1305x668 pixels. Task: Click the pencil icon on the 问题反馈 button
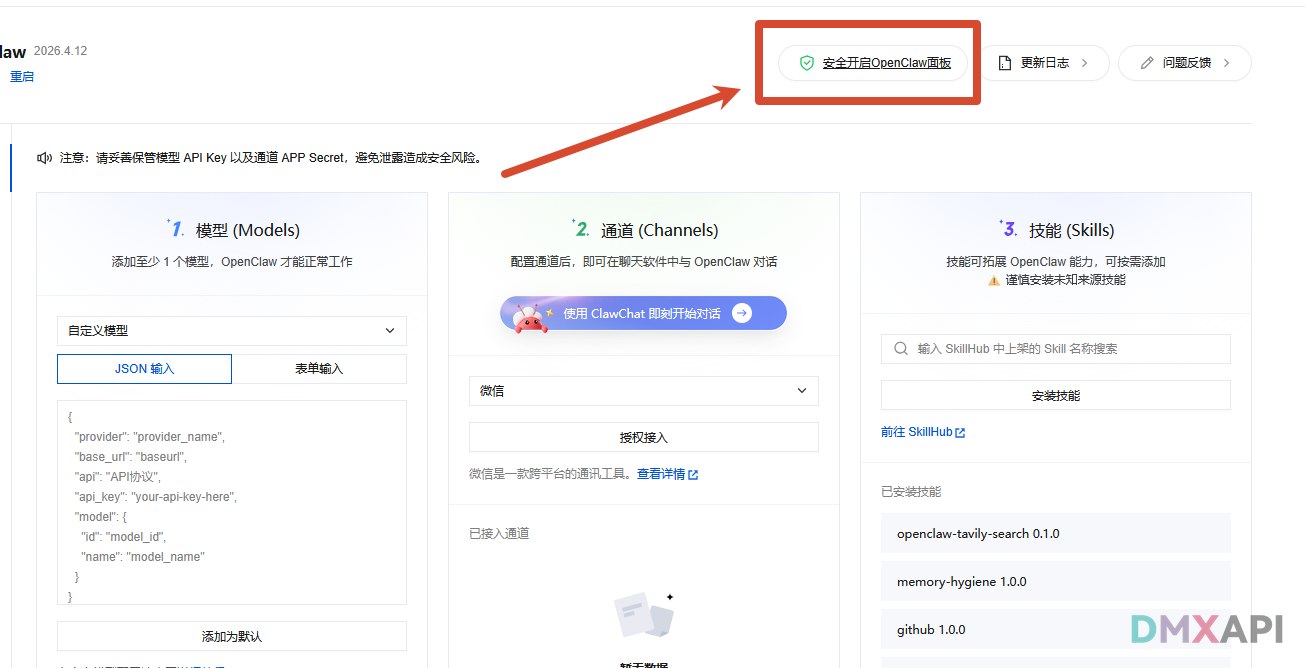point(1146,62)
